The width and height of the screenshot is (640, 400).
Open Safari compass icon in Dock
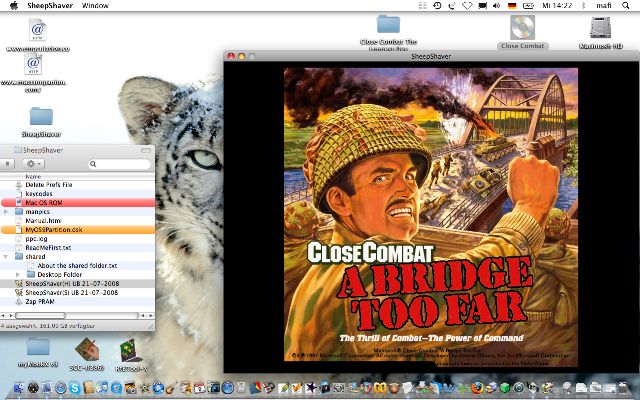61,387
